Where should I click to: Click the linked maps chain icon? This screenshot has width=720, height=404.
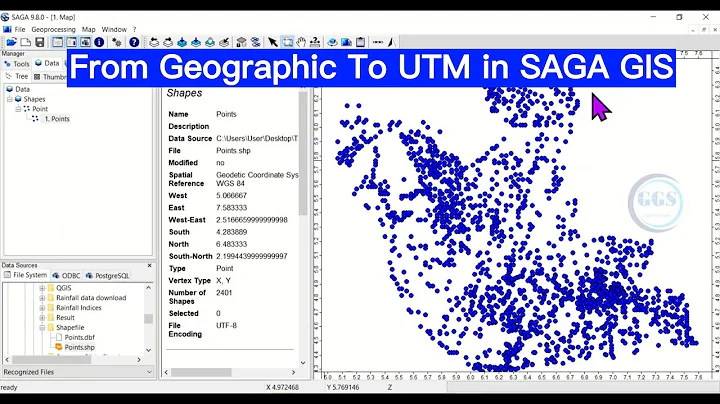pyautogui.click(x=255, y=42)
